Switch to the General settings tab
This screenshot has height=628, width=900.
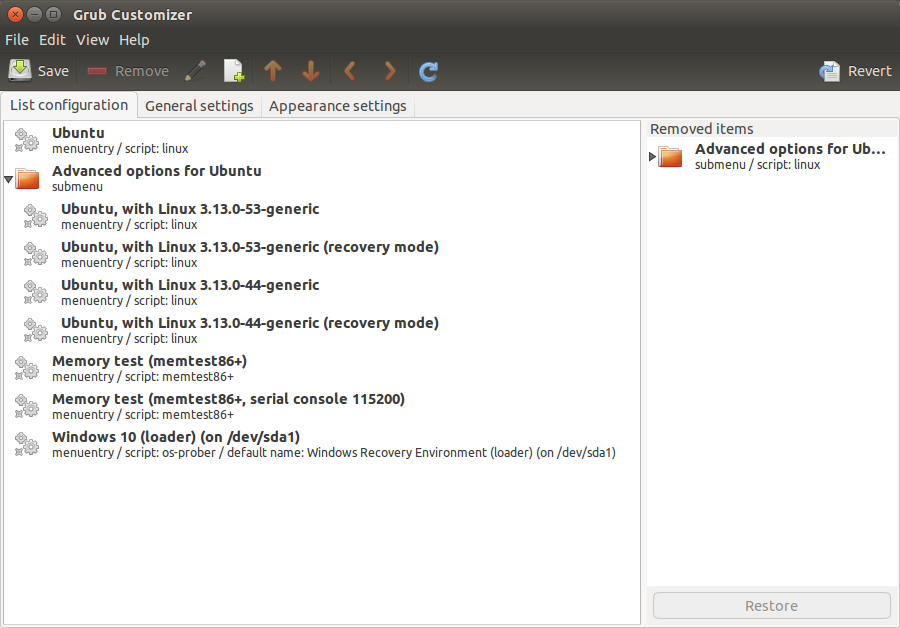(x=199, y=106)
